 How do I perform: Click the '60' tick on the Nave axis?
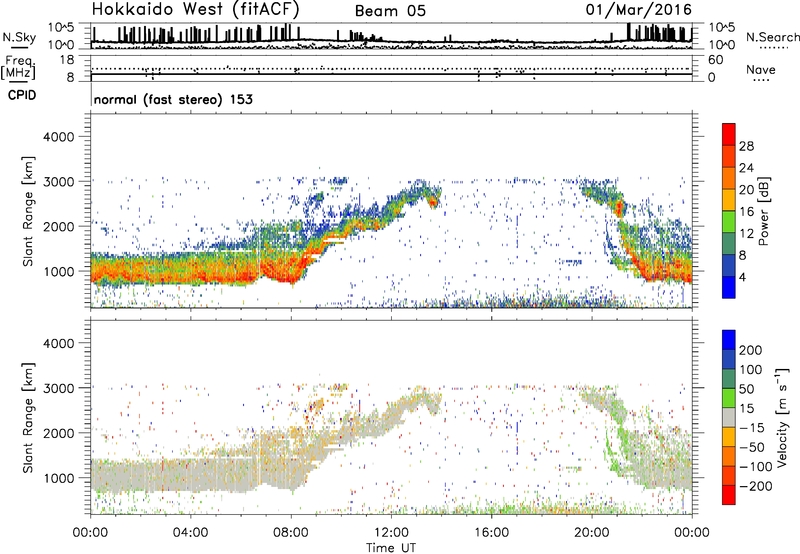pyautogui.click(x=715, y=60)
